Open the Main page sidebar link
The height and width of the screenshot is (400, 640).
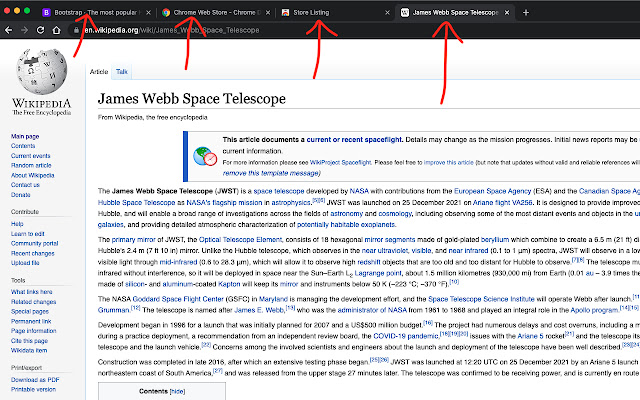click(26, 135)
